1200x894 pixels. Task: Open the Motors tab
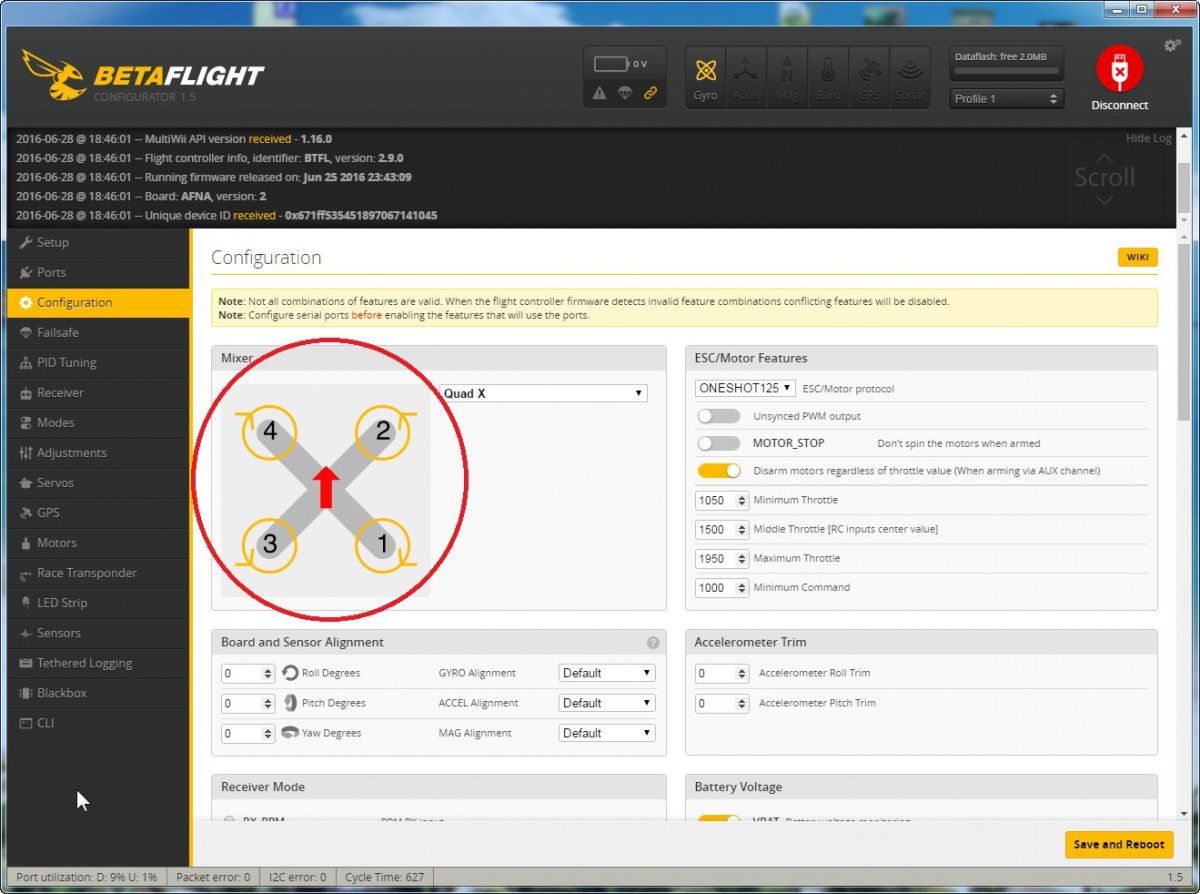pos(98,542)
